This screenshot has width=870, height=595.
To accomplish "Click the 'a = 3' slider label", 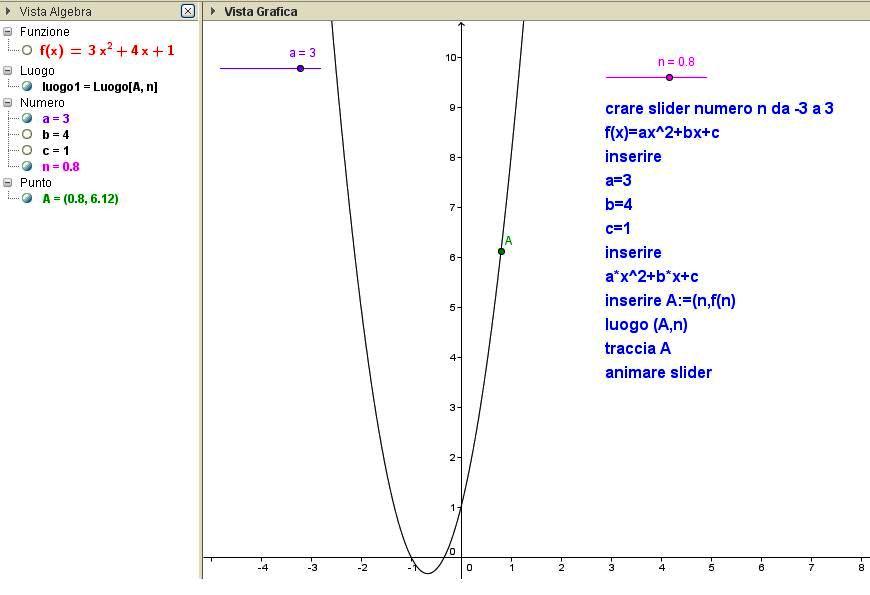I will (x=302, y=53).
